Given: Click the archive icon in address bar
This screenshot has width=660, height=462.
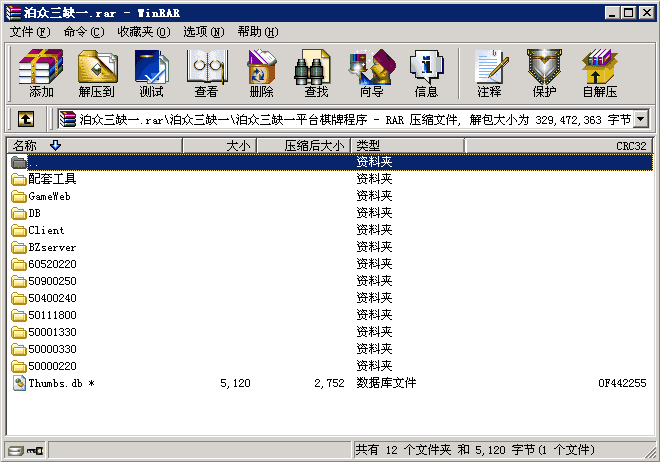Looking at the screenshot, I should point(67,119).
